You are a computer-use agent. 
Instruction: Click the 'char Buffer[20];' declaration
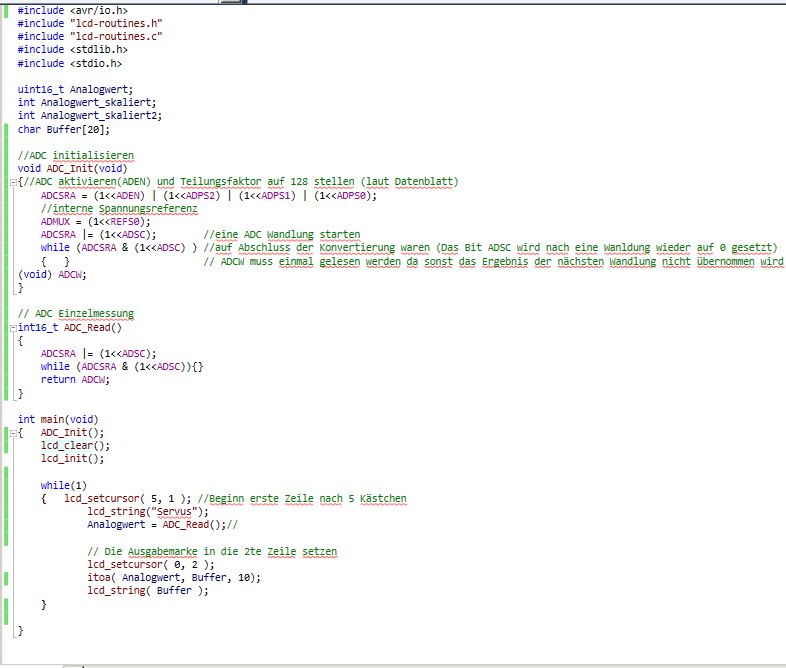pyautogui.click(x=64, y=129)
